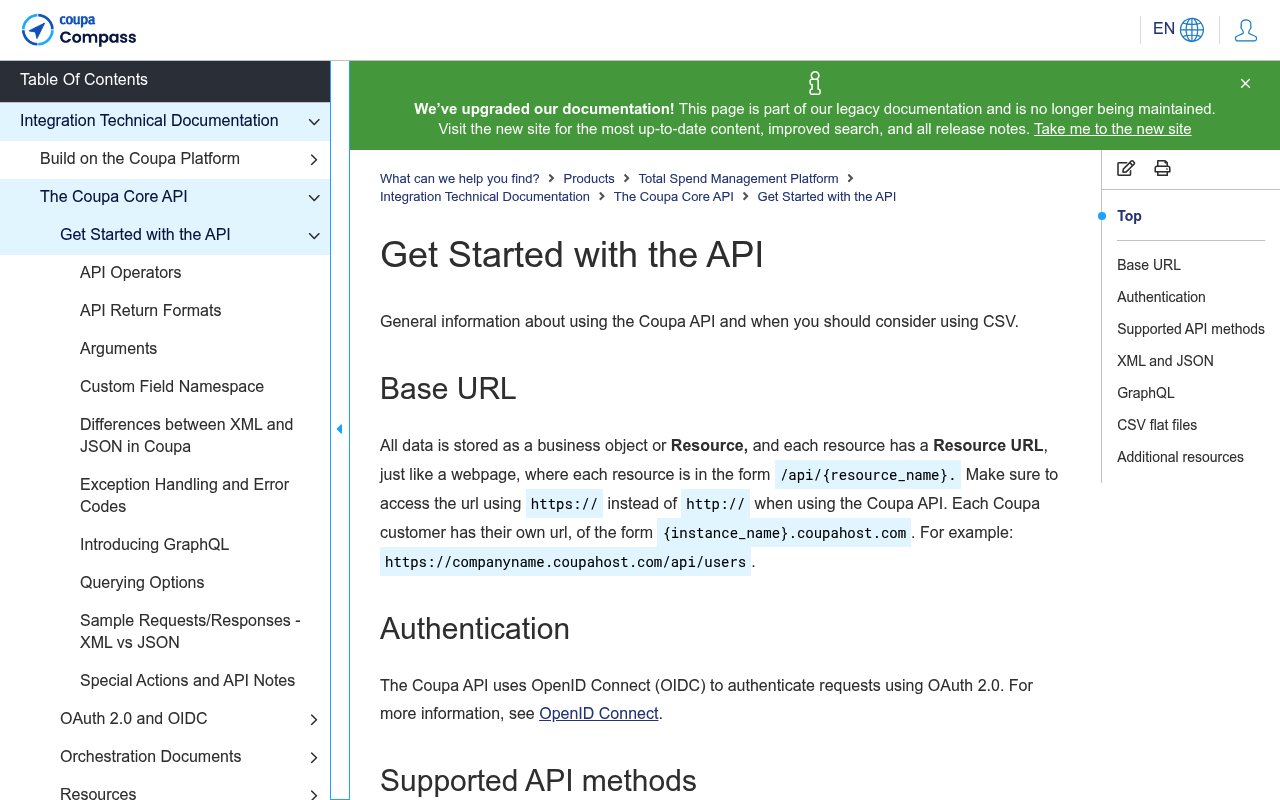1280x800 pixels.
Task: Click the https://companyname.coupahost.com/api/users code sample
Action: pos(565,562)
